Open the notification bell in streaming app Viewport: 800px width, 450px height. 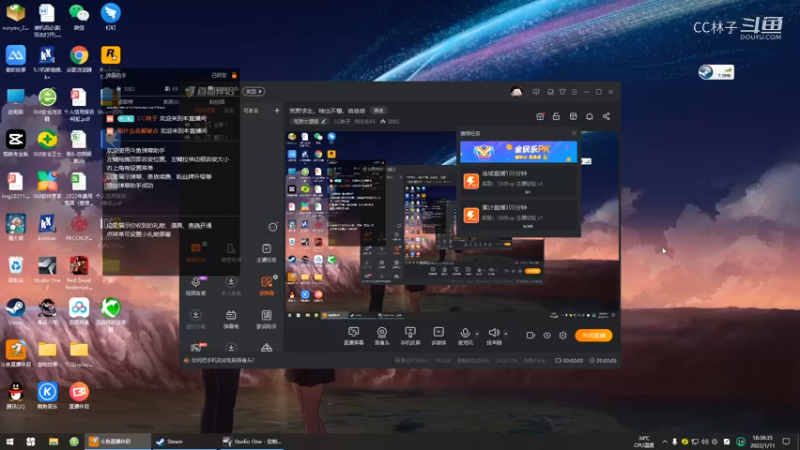click(590, 116)
